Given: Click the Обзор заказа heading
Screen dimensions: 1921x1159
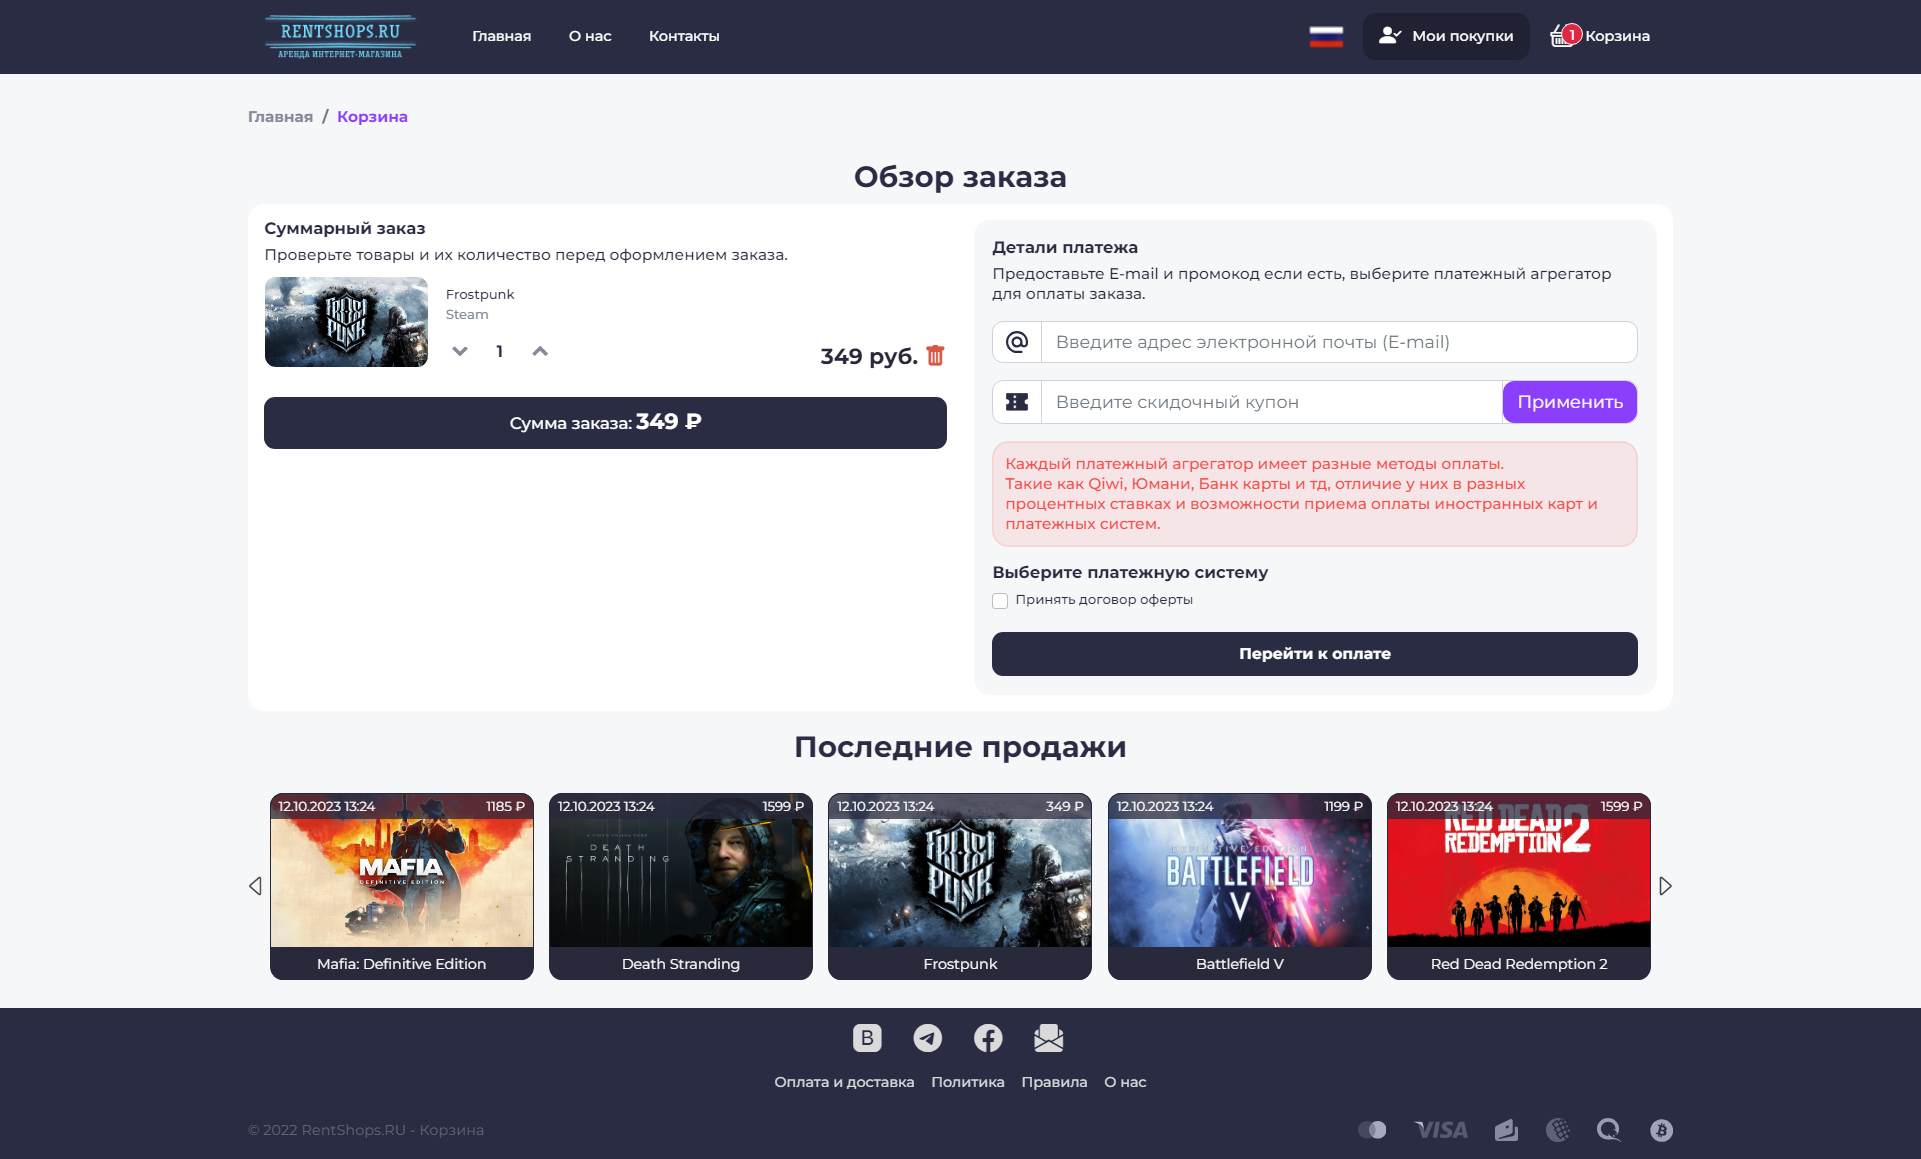Looking at the screenshot, I should [x=960, y=177].
